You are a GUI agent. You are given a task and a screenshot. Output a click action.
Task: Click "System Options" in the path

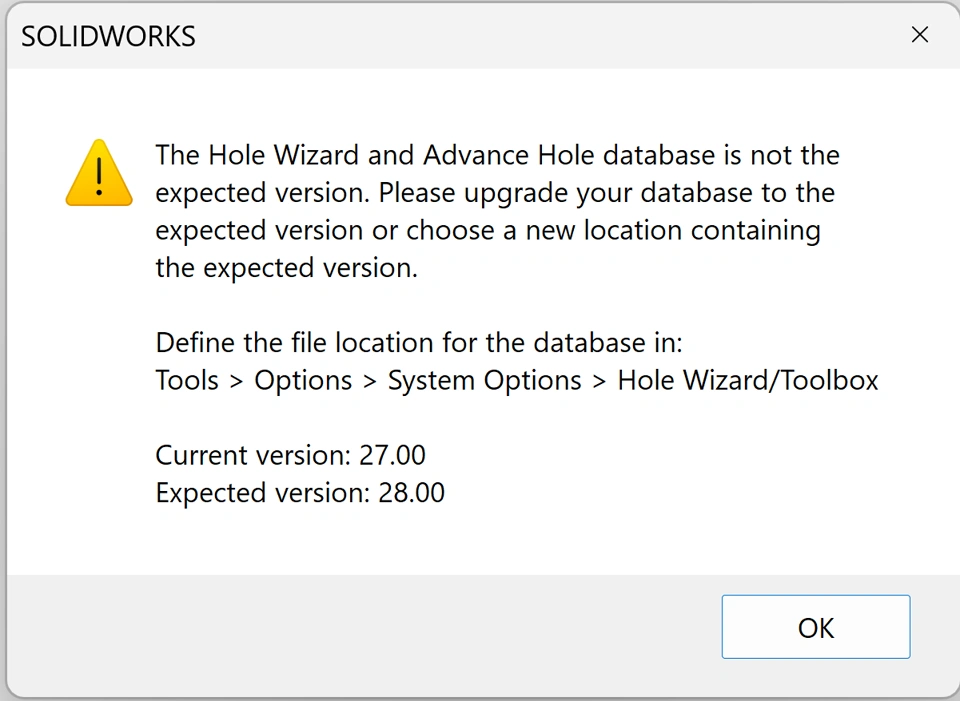pyautogui.click(x=484, y=380)
